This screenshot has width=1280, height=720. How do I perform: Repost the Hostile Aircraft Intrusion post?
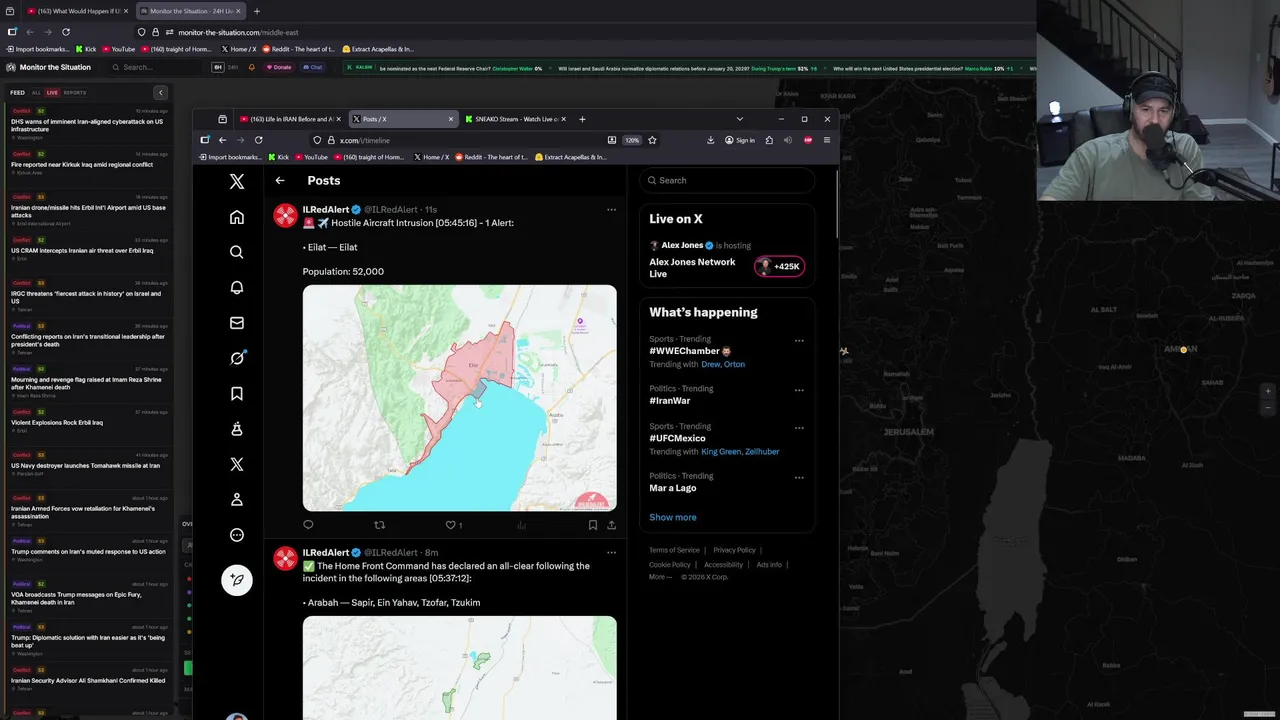pyautogui.click(x=379, y=525)
